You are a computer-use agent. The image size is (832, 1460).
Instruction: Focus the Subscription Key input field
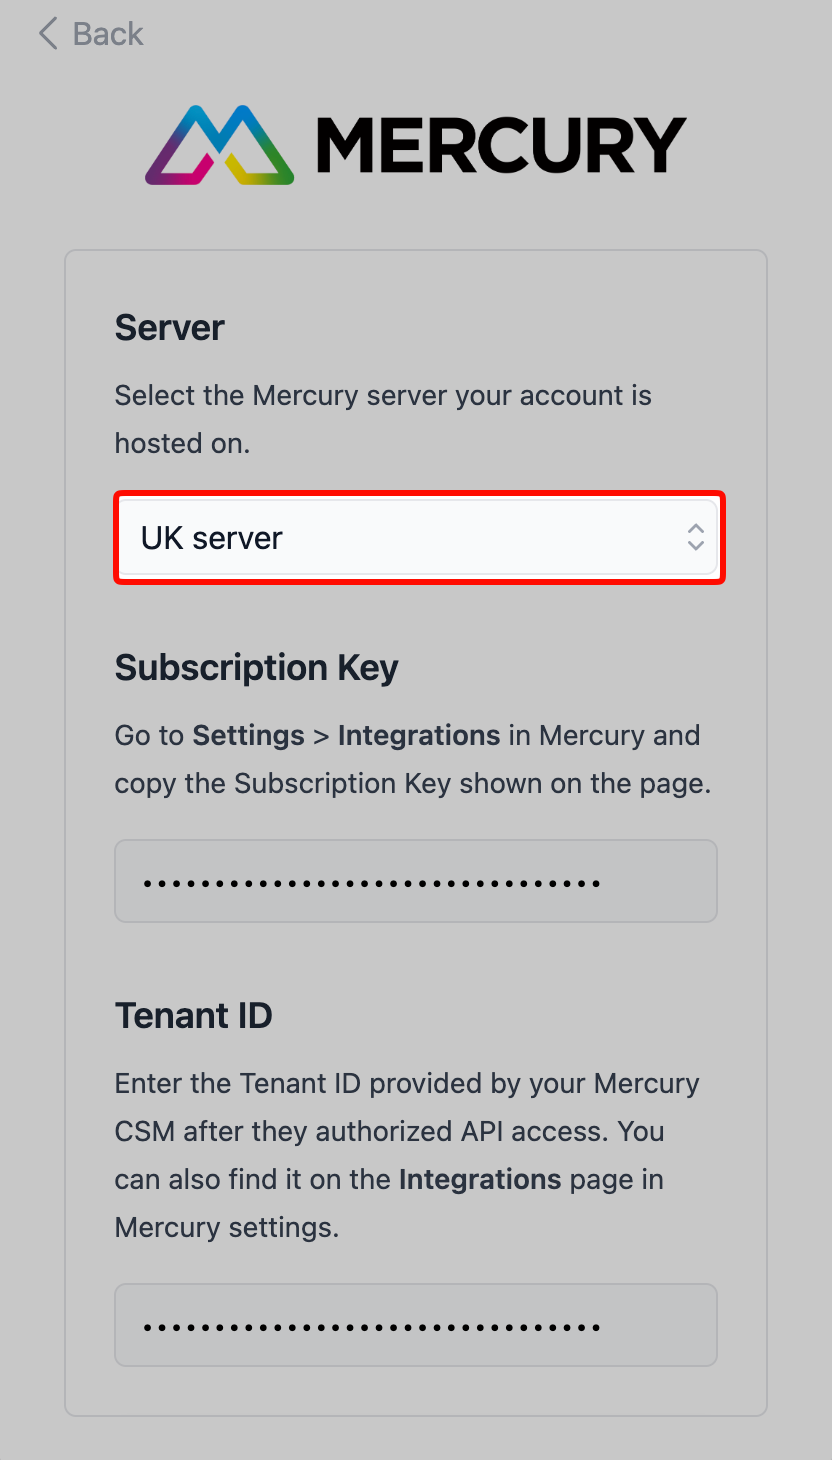pos(416,881)
